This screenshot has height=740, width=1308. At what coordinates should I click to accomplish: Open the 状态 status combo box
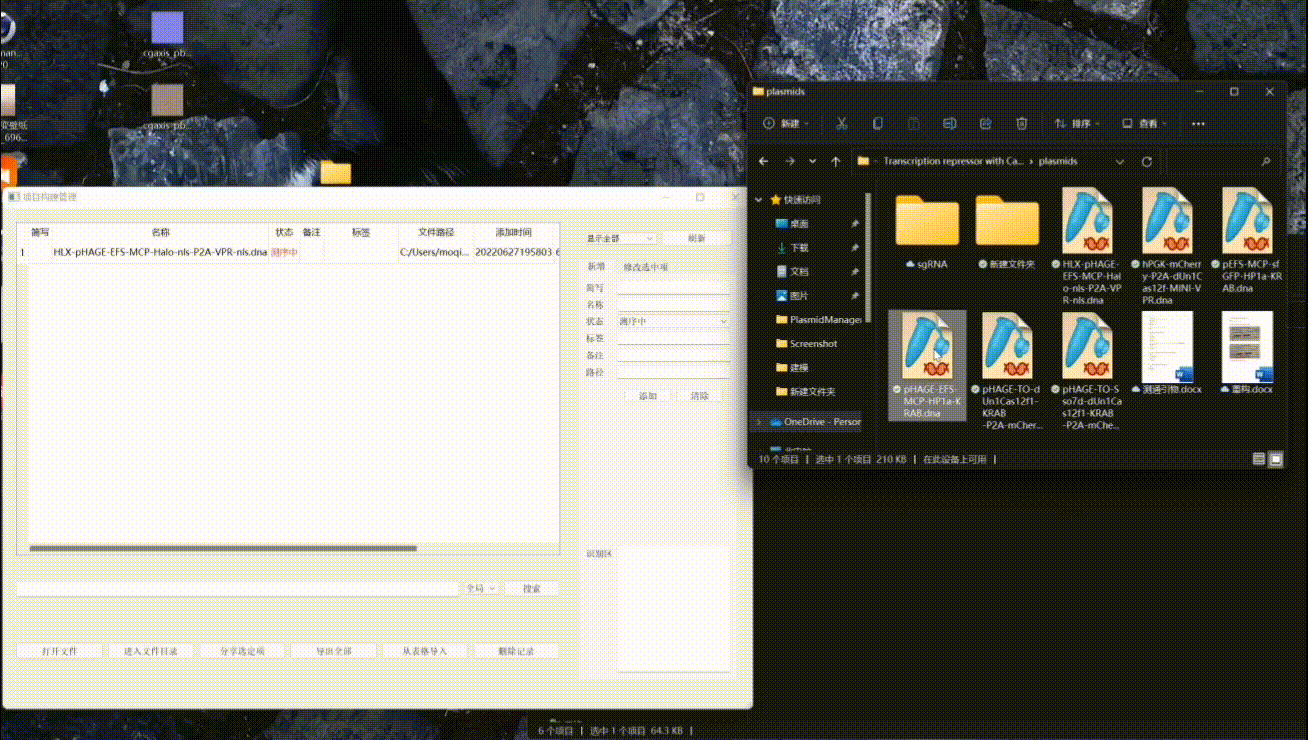tap(673, 322)
